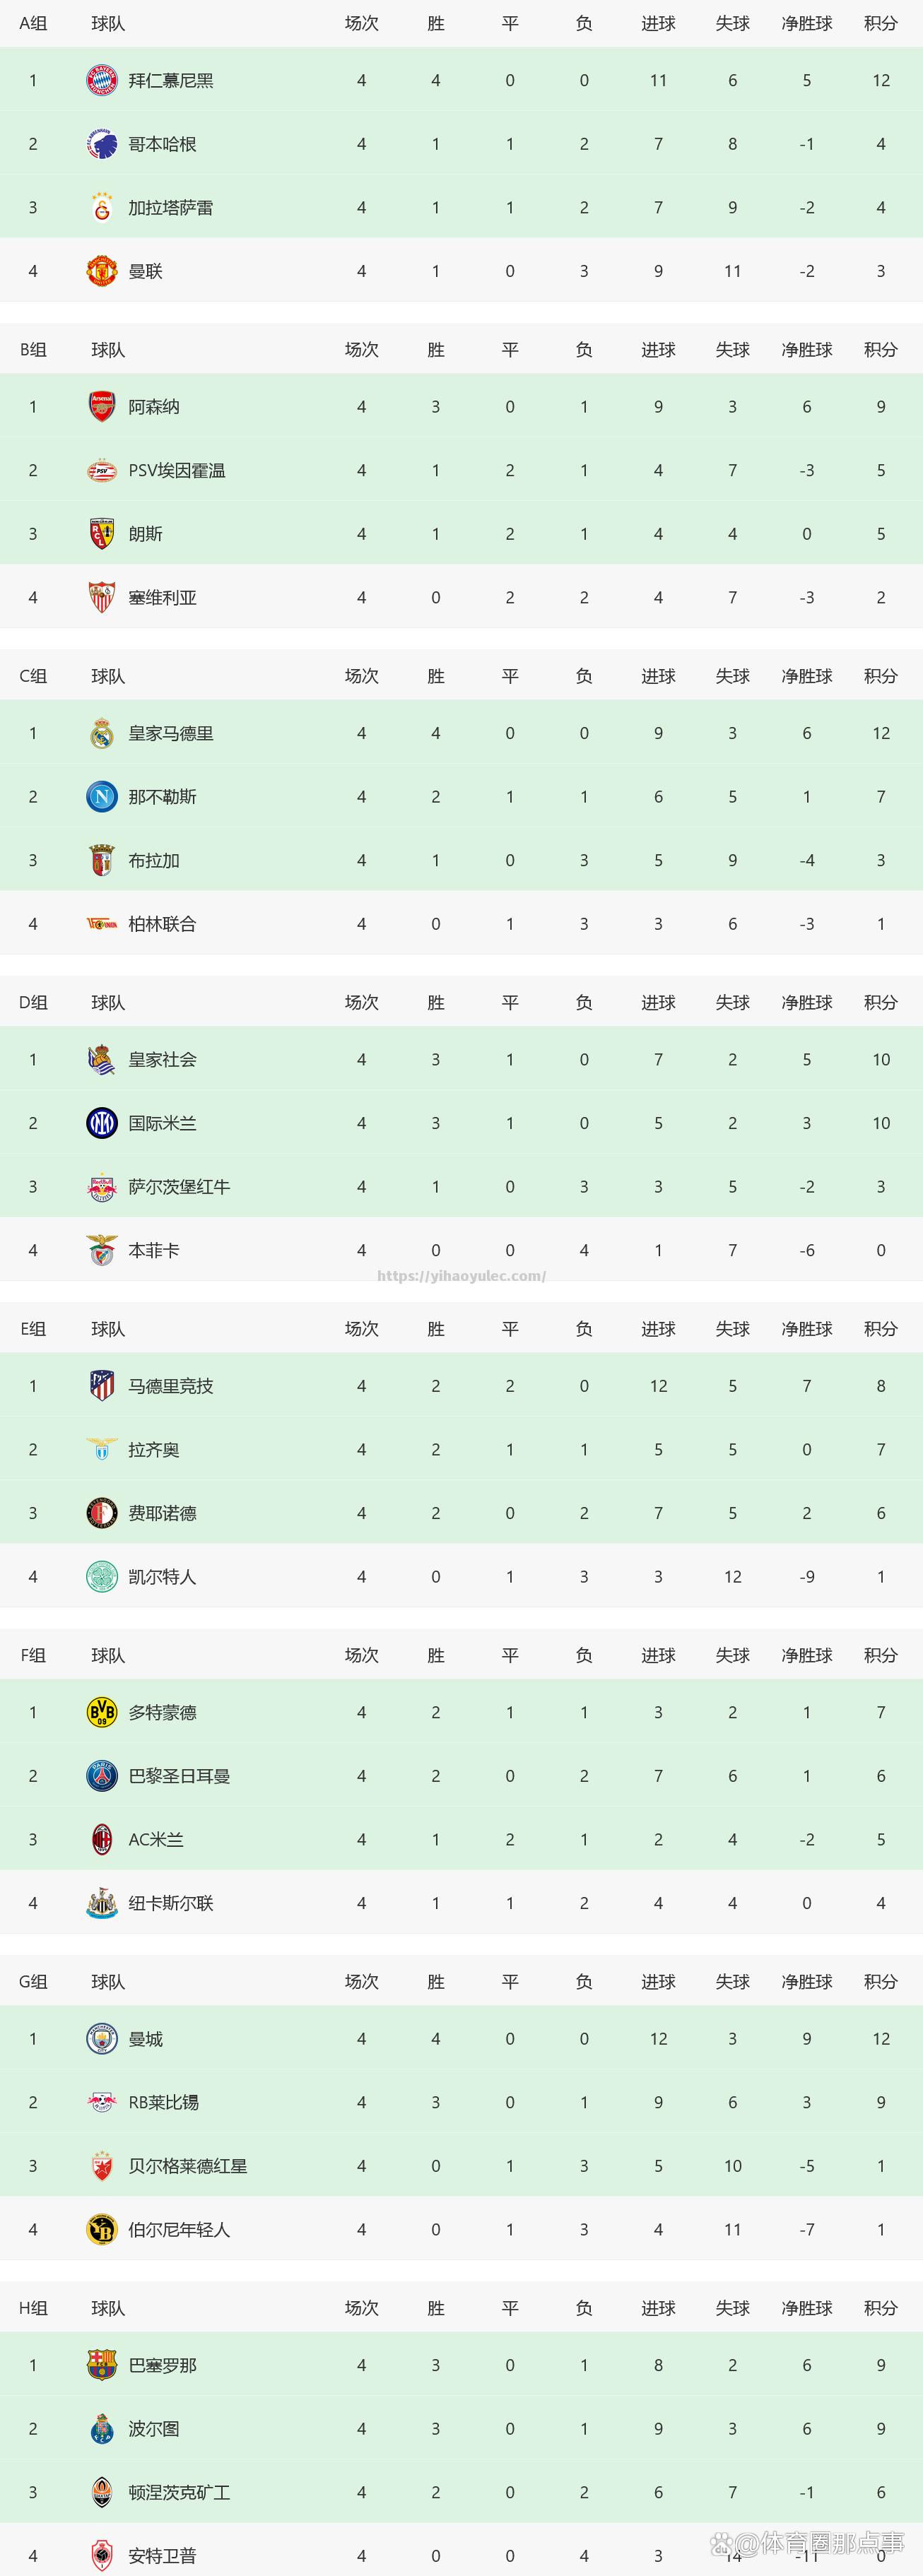Select the 纽卡斯尔联 table row name
923x2576 pixels.
click(x=171, y=1903)
